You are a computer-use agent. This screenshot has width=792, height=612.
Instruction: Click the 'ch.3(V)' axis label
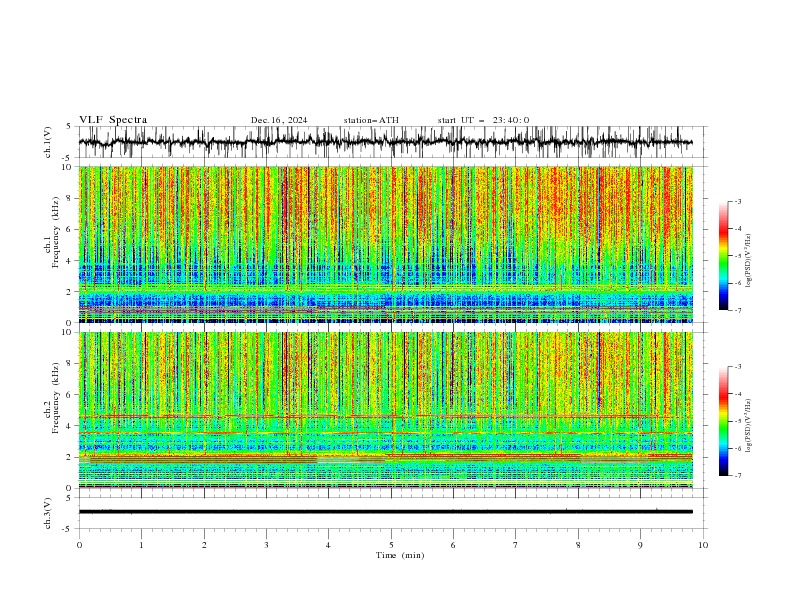pyautogui.click(x=48, y=513)
